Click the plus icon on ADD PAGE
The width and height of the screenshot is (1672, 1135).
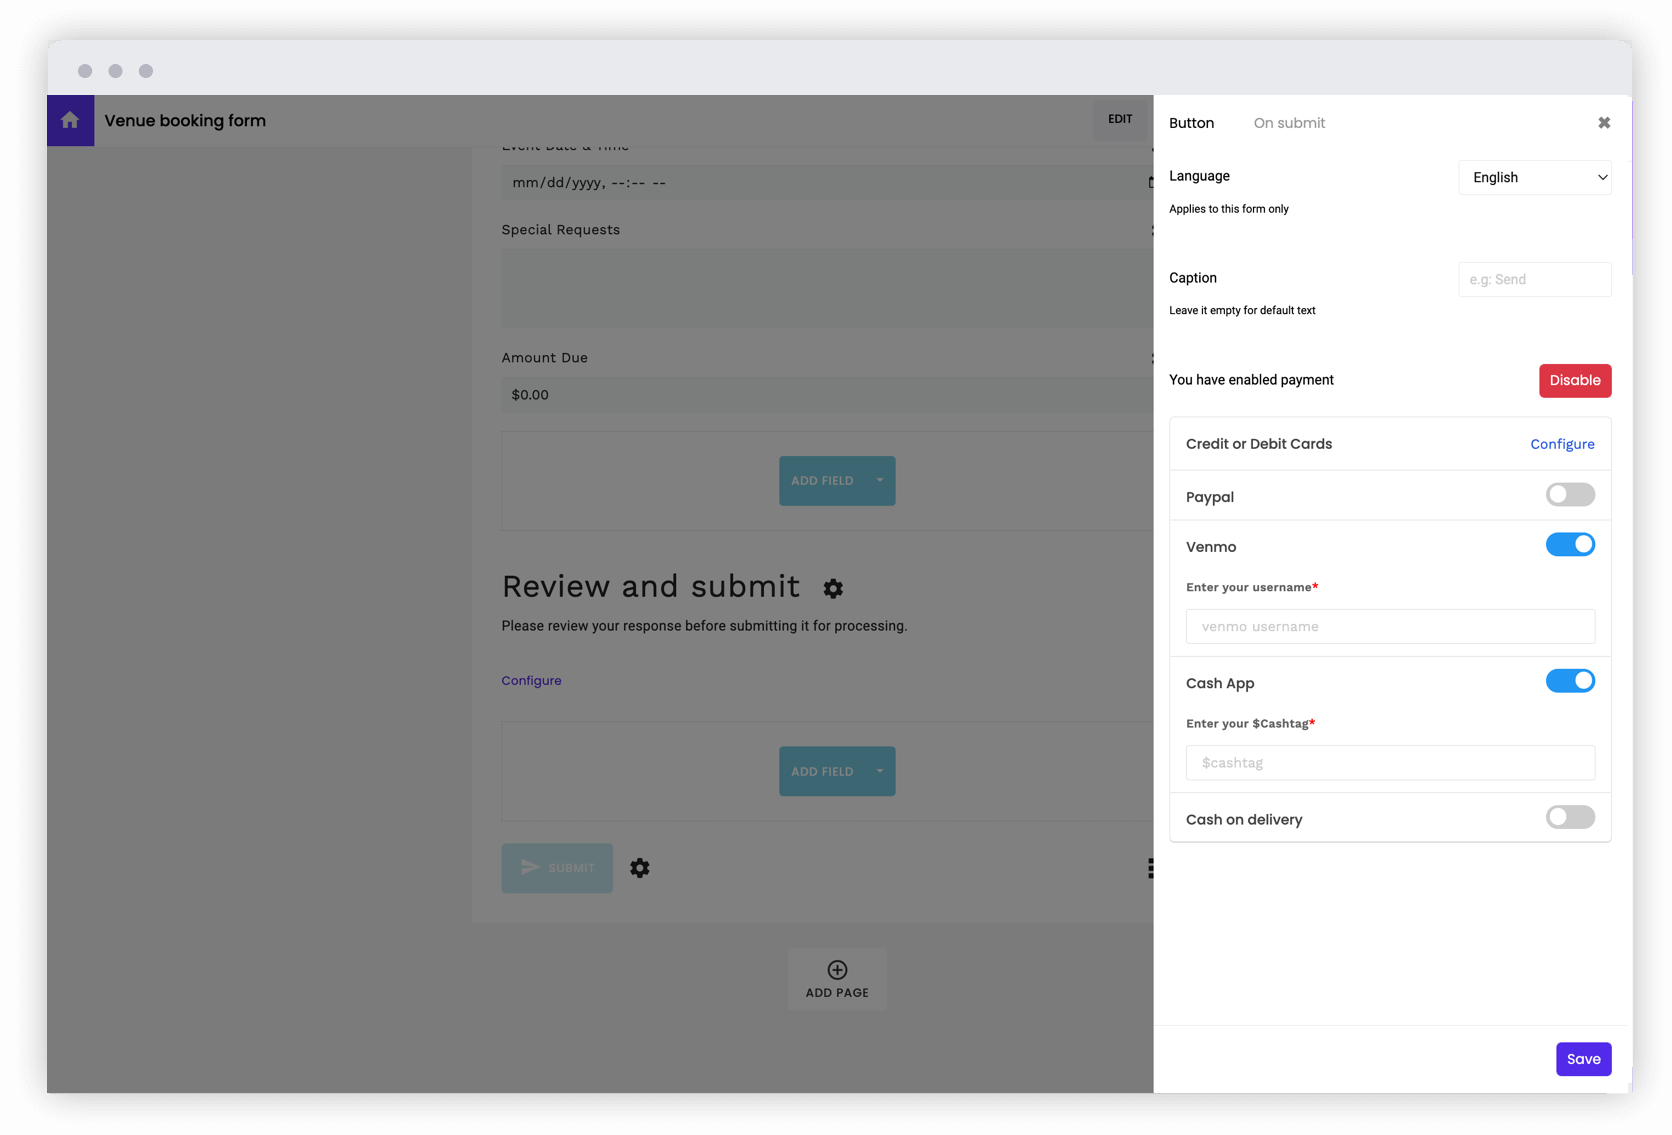coord(836,968)
